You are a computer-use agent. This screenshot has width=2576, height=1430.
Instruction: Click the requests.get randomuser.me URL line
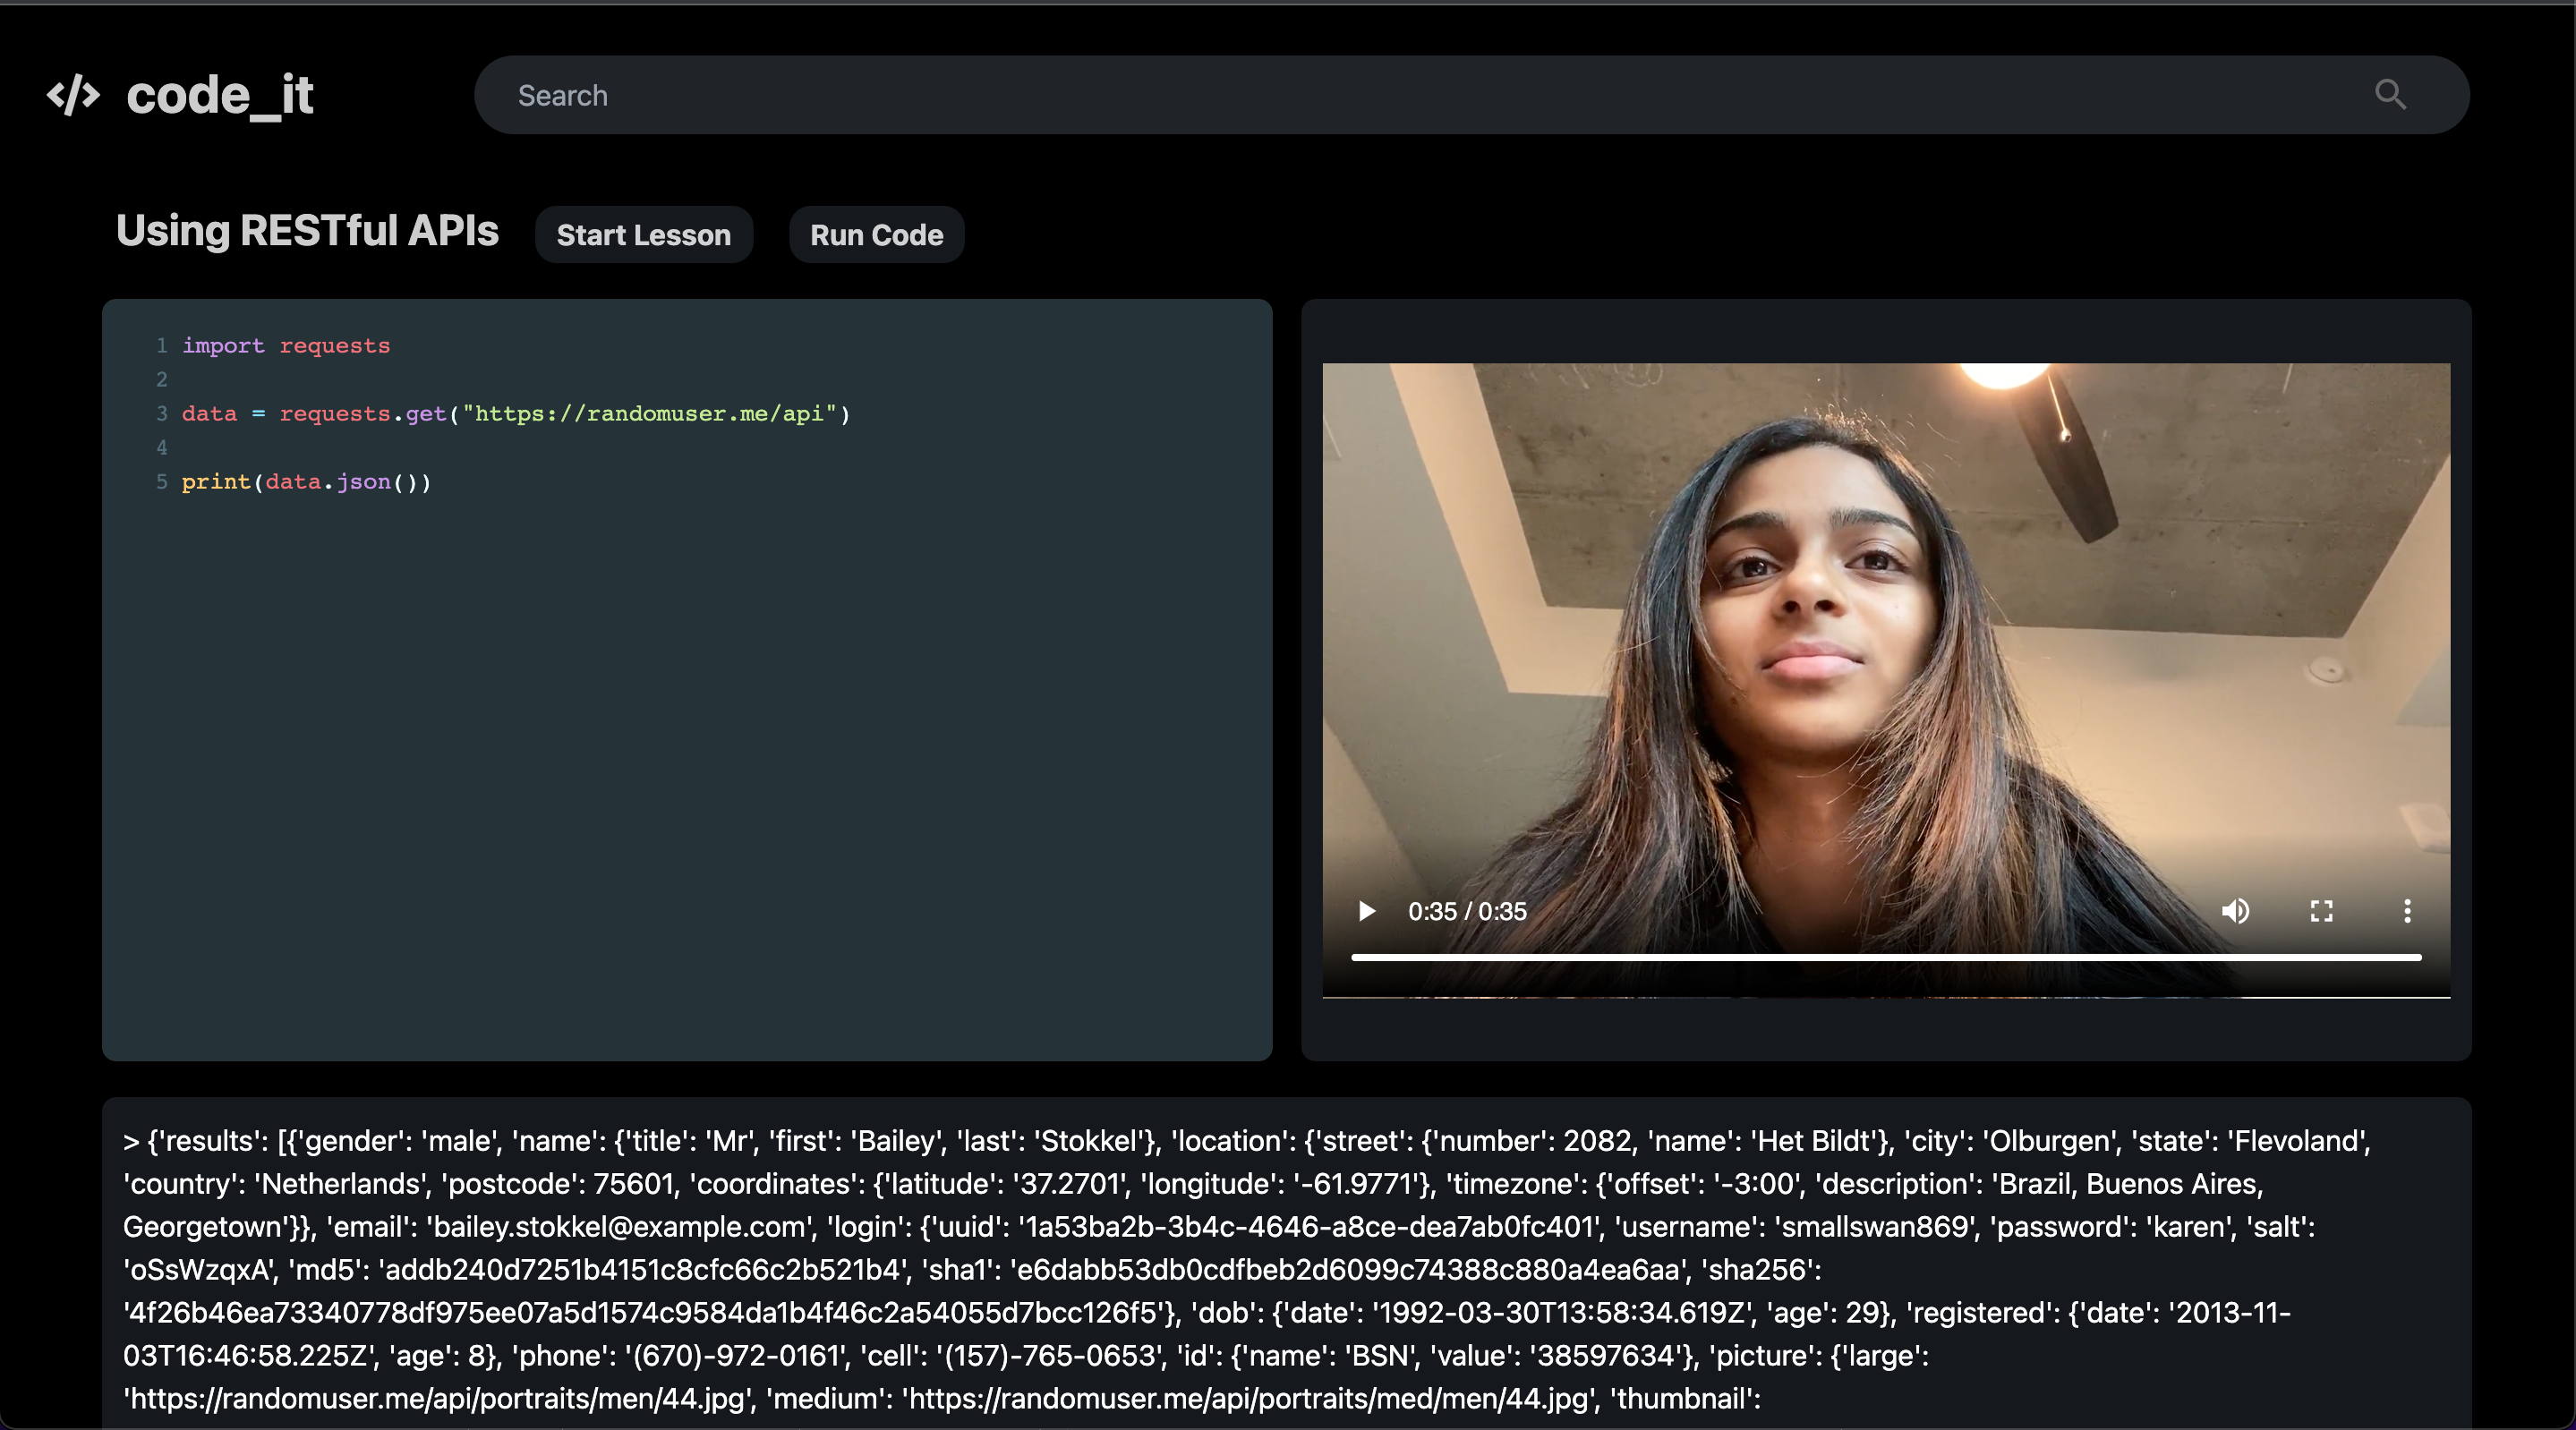coord(515,414)
